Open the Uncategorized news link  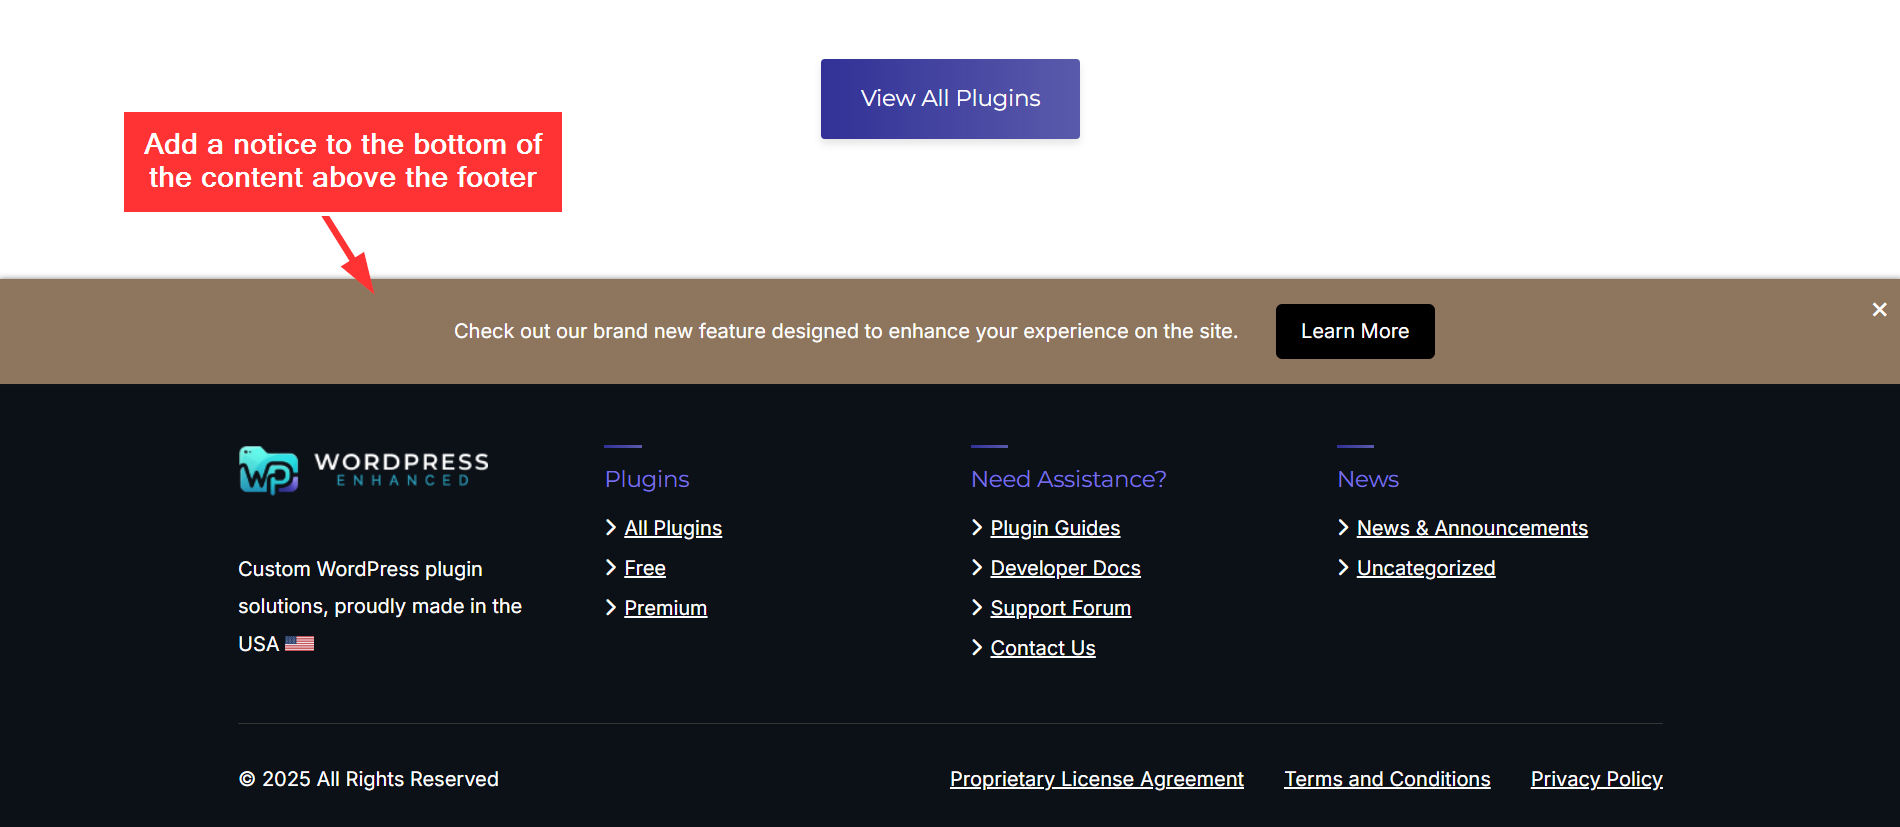(1425, 568)
